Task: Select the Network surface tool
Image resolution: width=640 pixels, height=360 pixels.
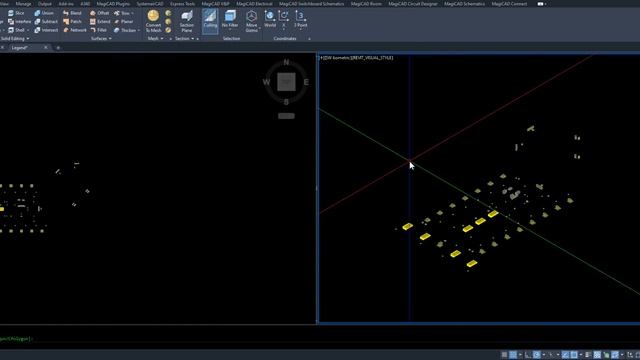Action: 75,30
